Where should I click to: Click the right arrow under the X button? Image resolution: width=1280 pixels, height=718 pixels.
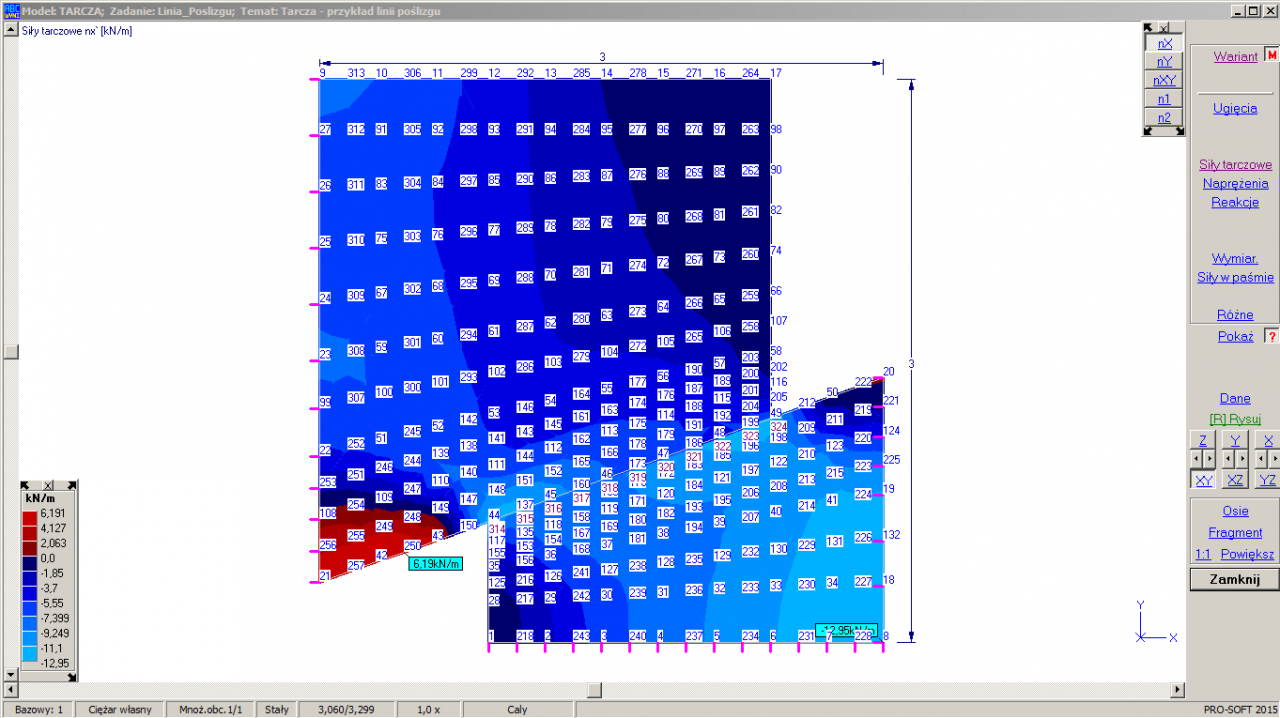point(1273,459)
